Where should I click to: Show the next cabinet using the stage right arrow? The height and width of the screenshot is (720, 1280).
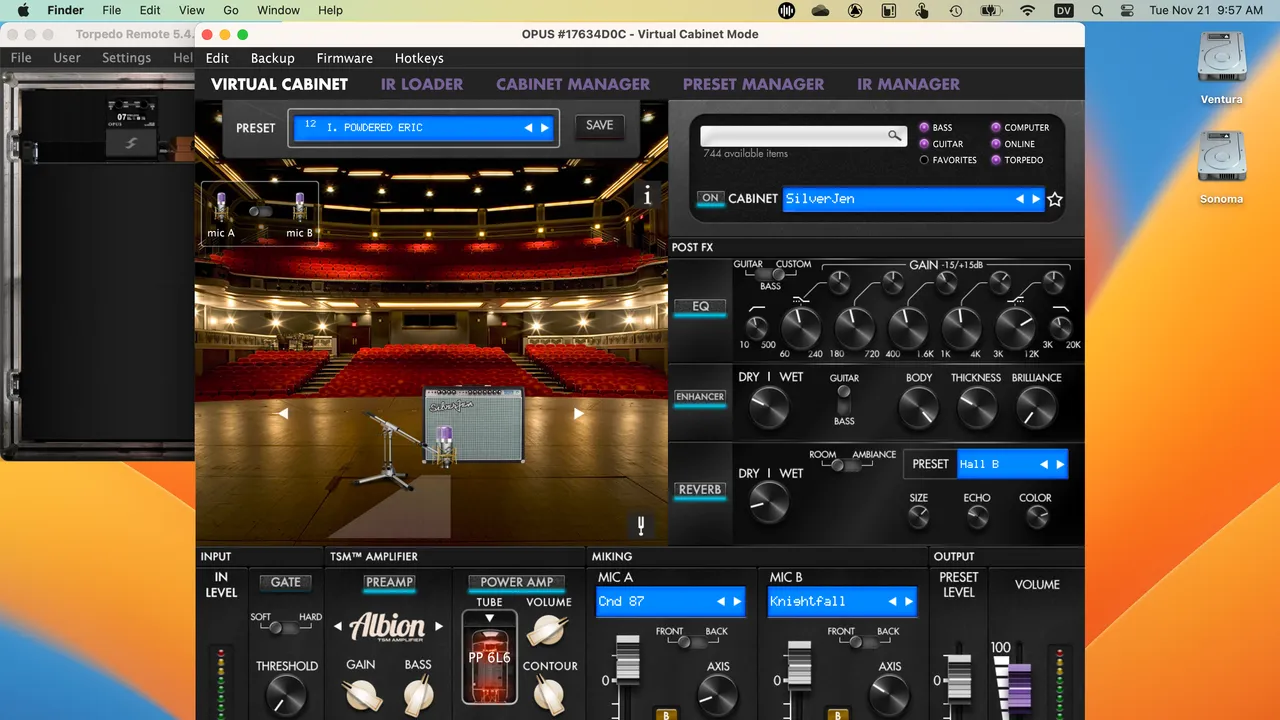point(578,413)
